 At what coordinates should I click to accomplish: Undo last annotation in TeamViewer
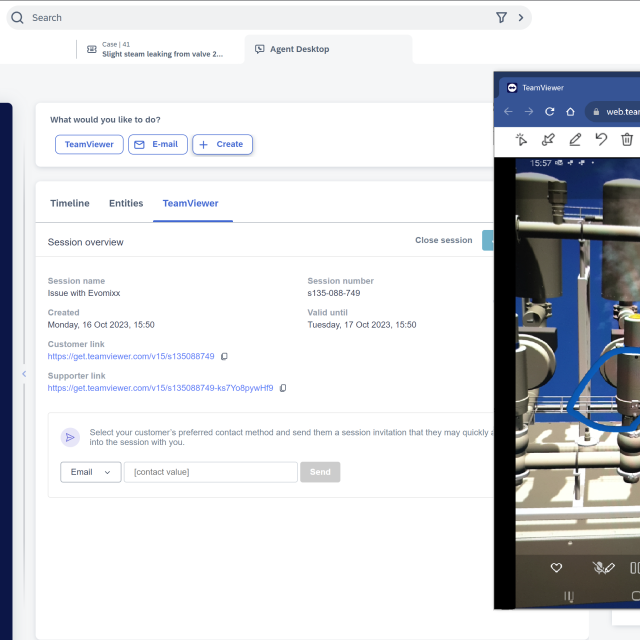coord(601,139)
